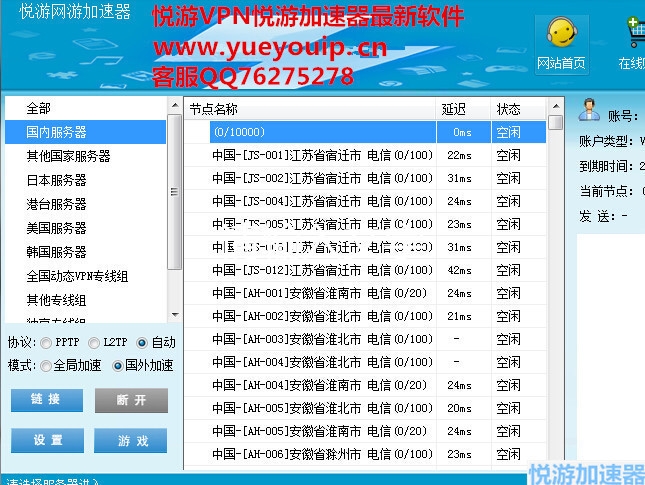Select node JS-001 江苏省宿迁市 电信 row
This screenshot has width=645, height=485.
coord(322,155)
